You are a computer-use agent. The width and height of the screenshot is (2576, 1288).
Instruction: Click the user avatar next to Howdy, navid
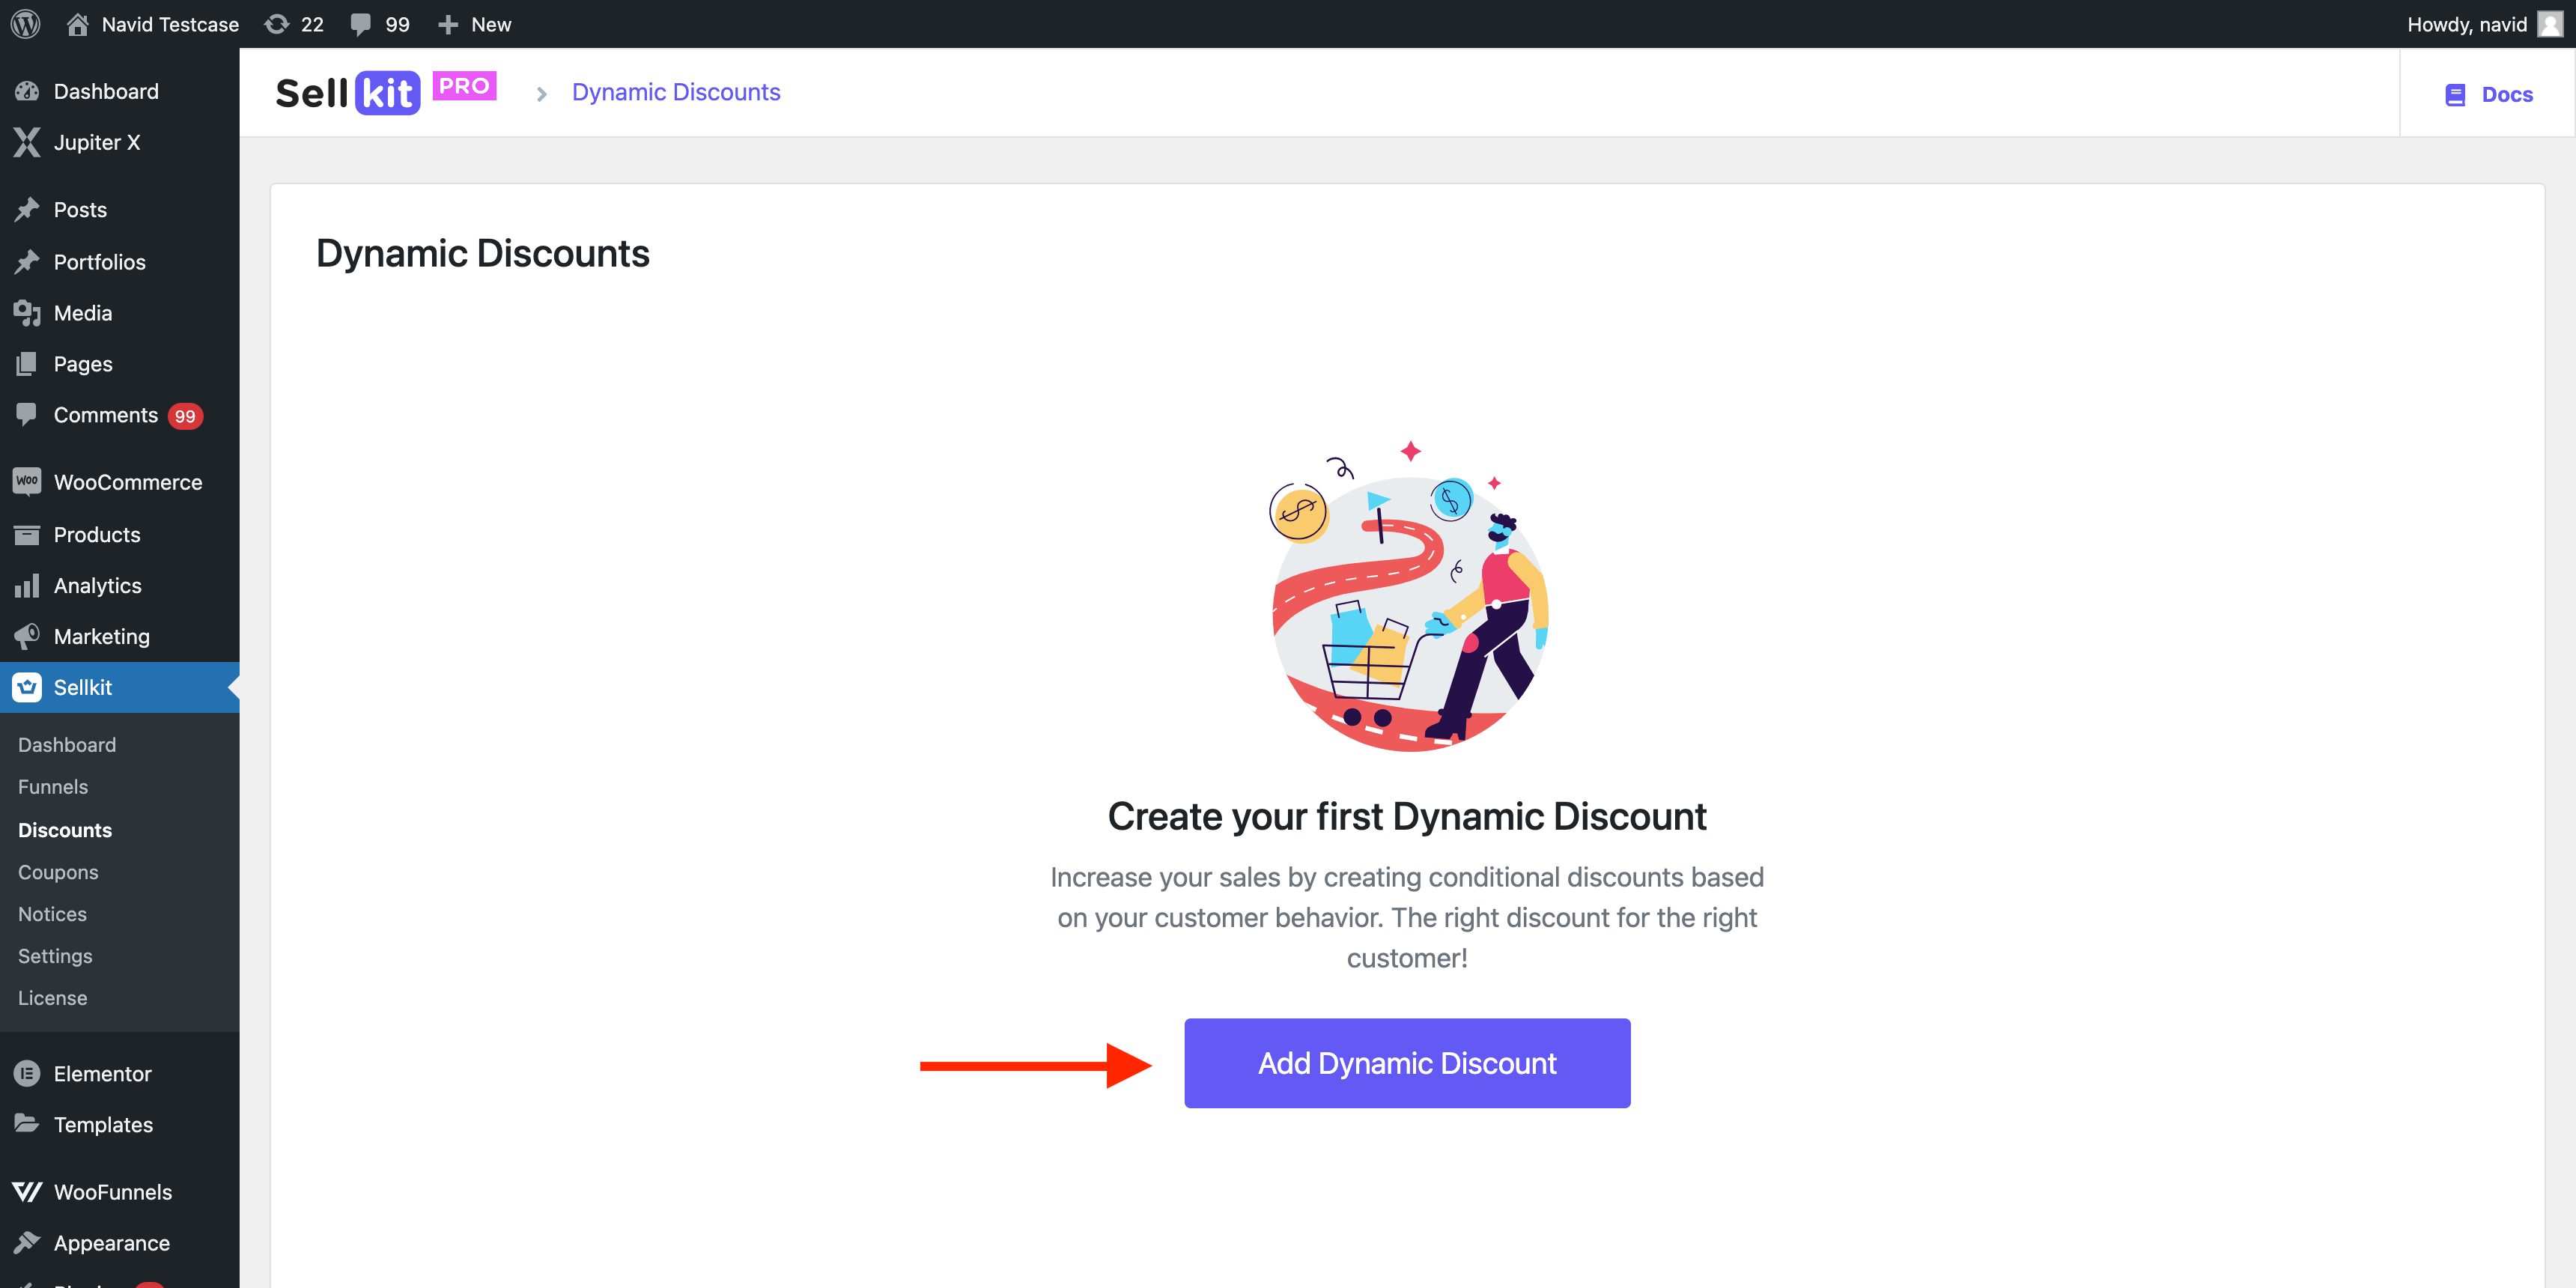coord(2551,24)
